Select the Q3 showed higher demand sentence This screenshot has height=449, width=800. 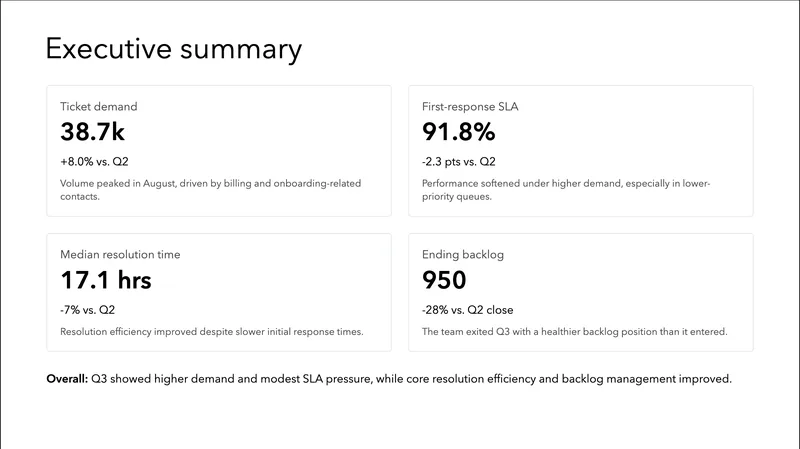(x=412, y=380)
